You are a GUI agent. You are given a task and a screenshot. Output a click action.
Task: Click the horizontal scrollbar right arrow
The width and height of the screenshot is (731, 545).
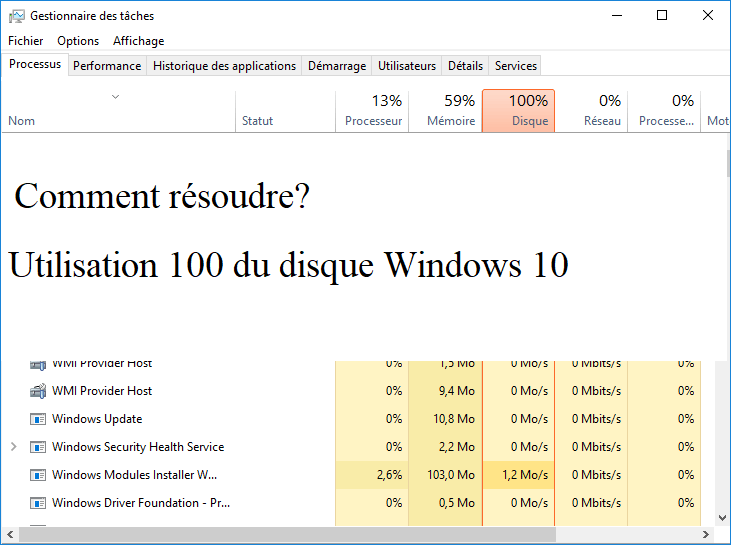pyautogui.click(x=706, y=534)
